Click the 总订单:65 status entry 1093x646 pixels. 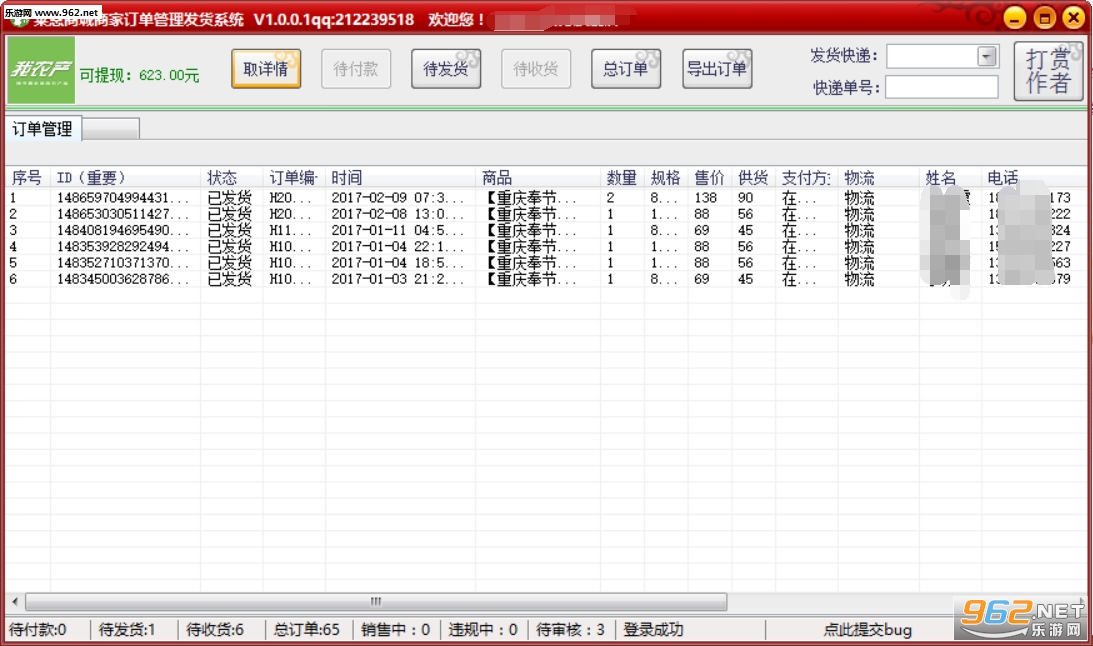click(x=307, y=630)
